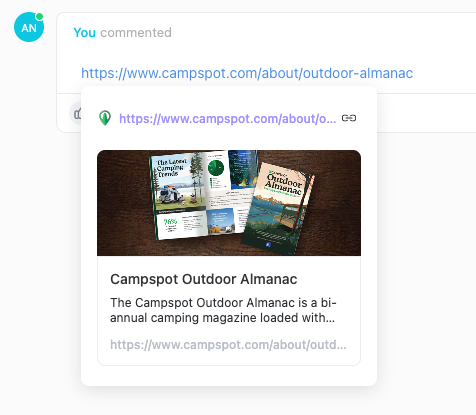Click the partially hidden thumbs-up reaction icon

[77, 114]
